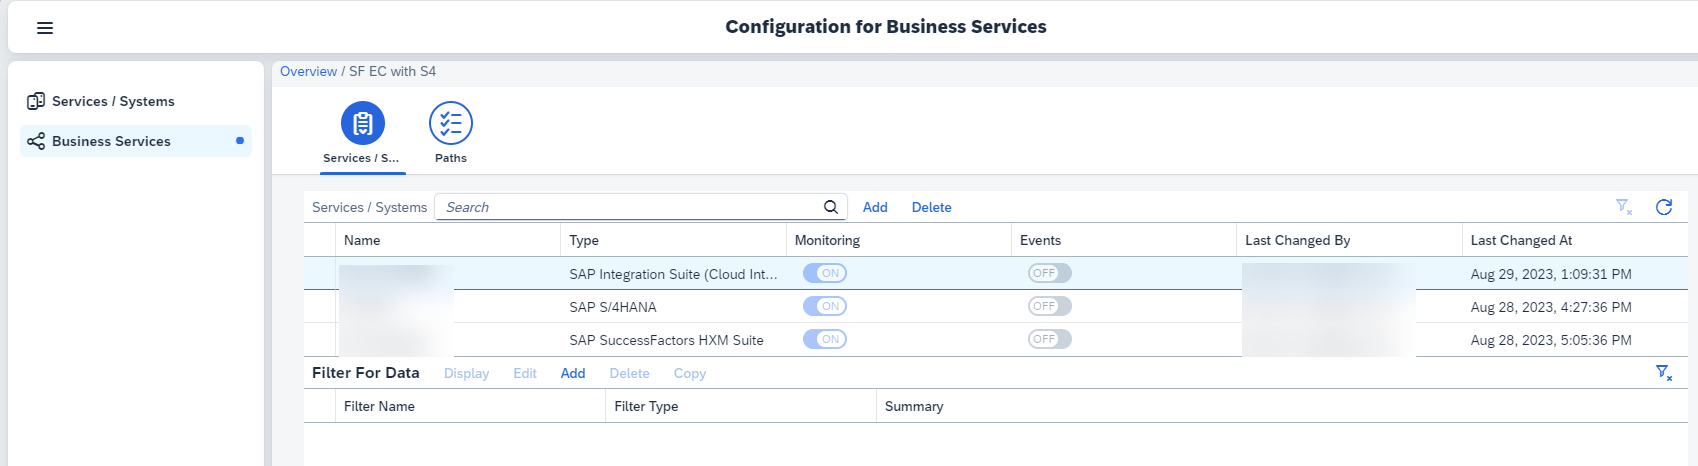Viewport: 1698px width, 466px height.
Task: Click the search magnifier icon
Action: (x=831, y=207)
